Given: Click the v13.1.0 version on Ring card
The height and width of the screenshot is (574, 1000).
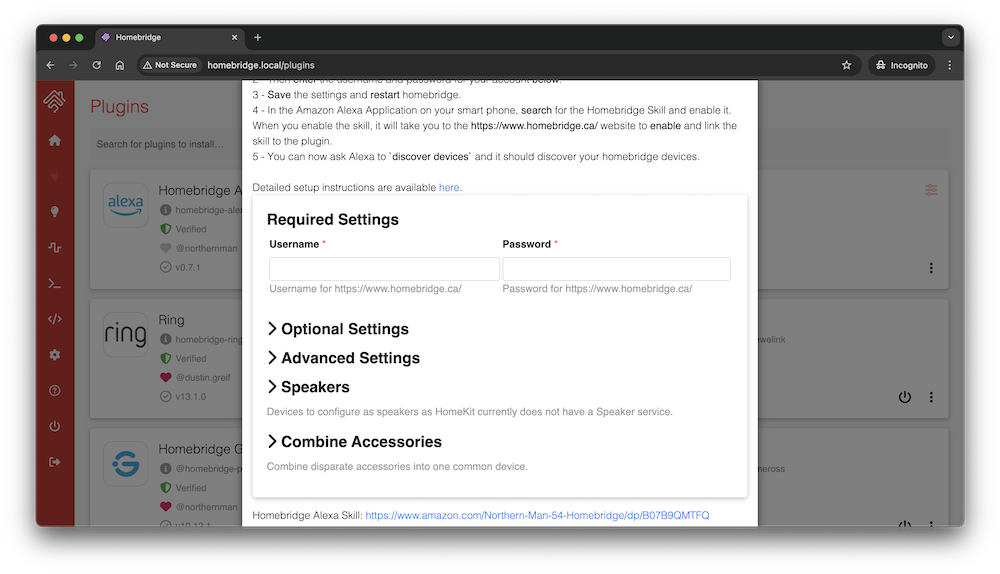Looking at the screenshot, I should (x=191, y=397).
